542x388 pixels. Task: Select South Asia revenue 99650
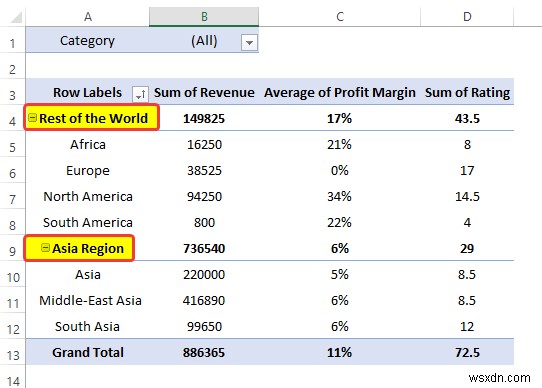click(x=204, y=326)
